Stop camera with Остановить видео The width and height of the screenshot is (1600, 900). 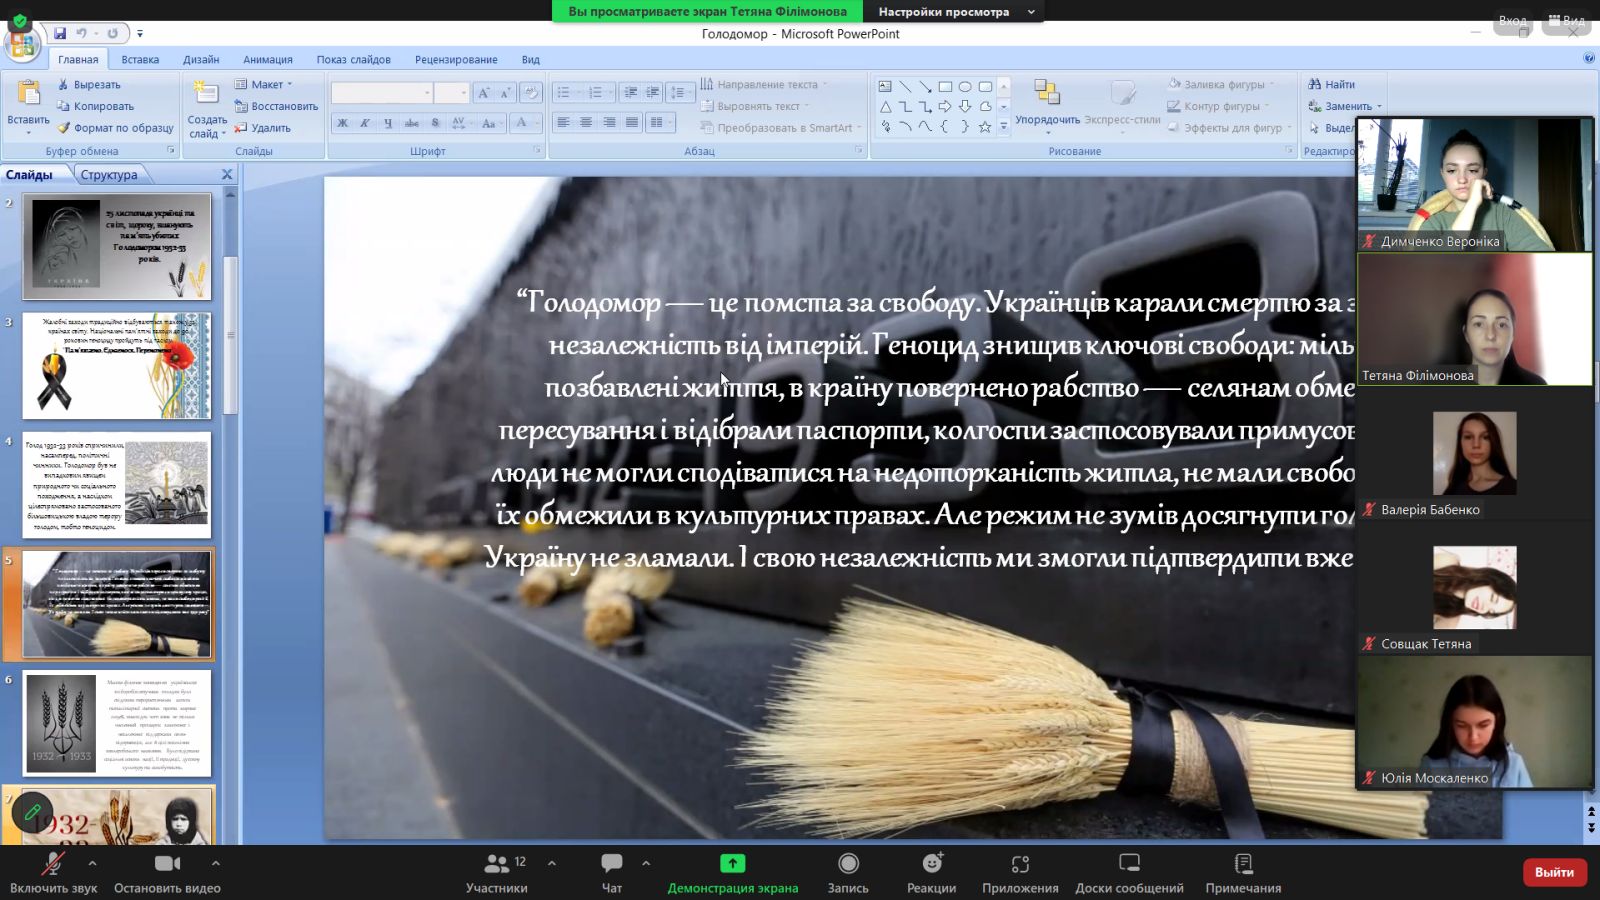pos(167,870)
